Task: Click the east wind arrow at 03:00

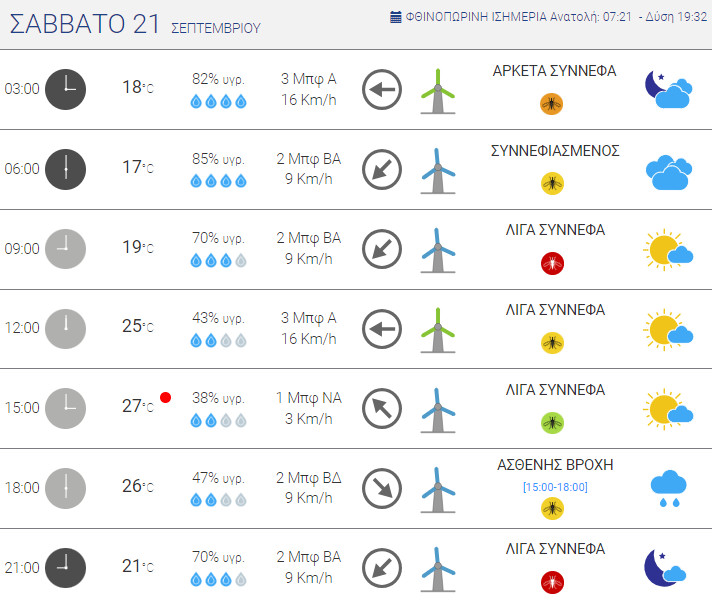Action: [x=381, y=90]
